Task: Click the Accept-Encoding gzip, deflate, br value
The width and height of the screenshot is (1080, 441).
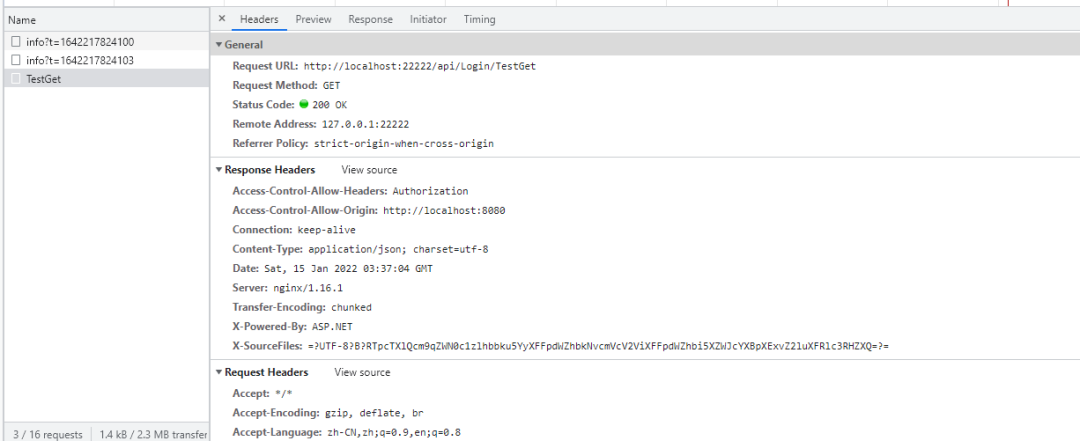Action: coord(374,413)
